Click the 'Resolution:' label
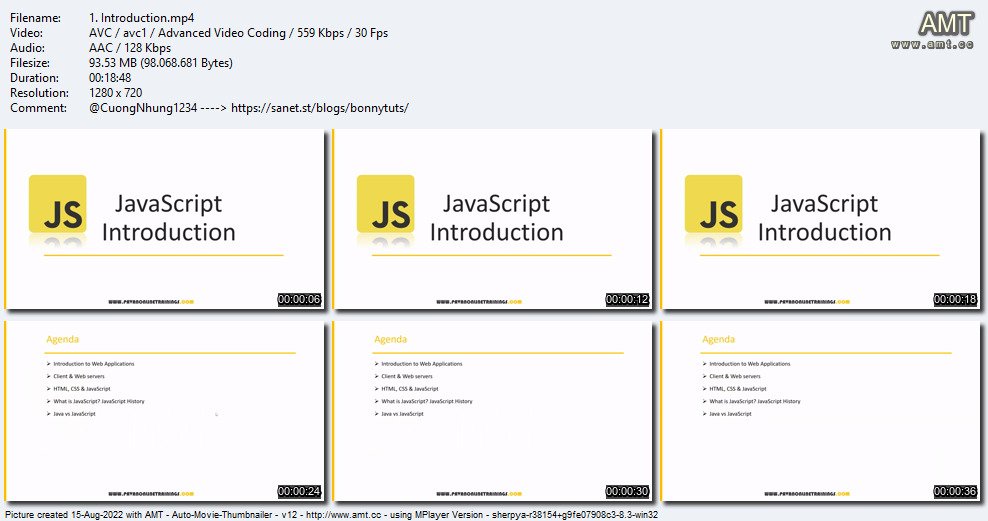The width and height of the screenshot is (988, 521). (39, 93)
